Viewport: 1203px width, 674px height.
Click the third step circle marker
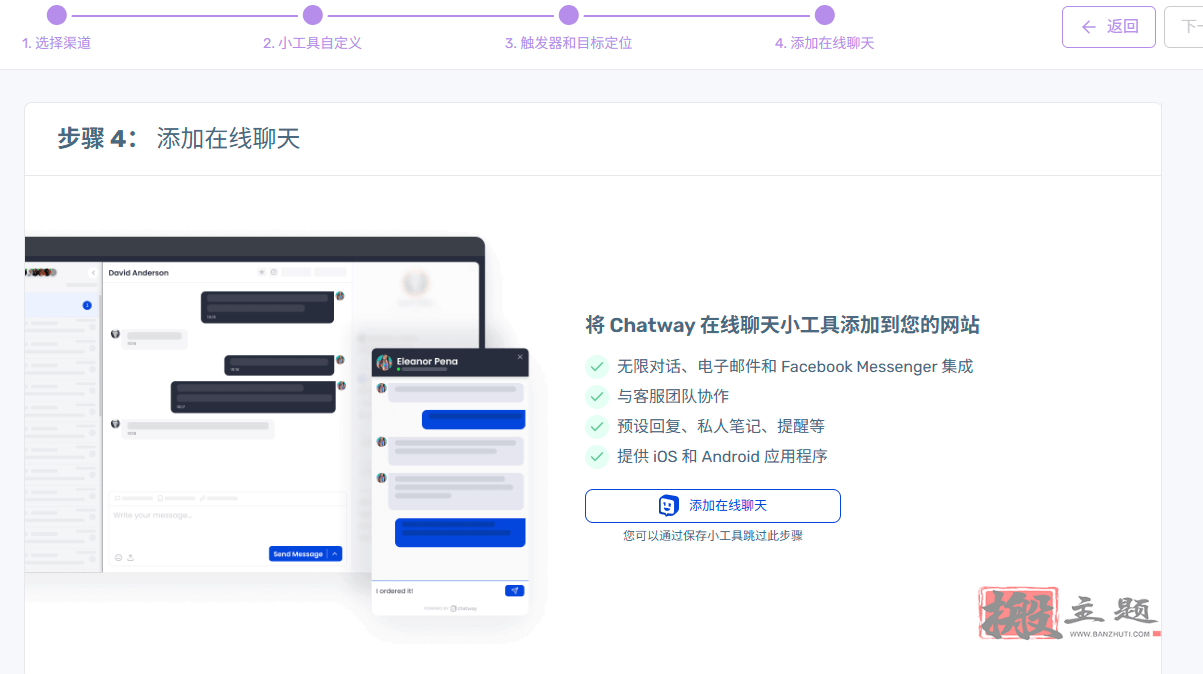(568, 15)
